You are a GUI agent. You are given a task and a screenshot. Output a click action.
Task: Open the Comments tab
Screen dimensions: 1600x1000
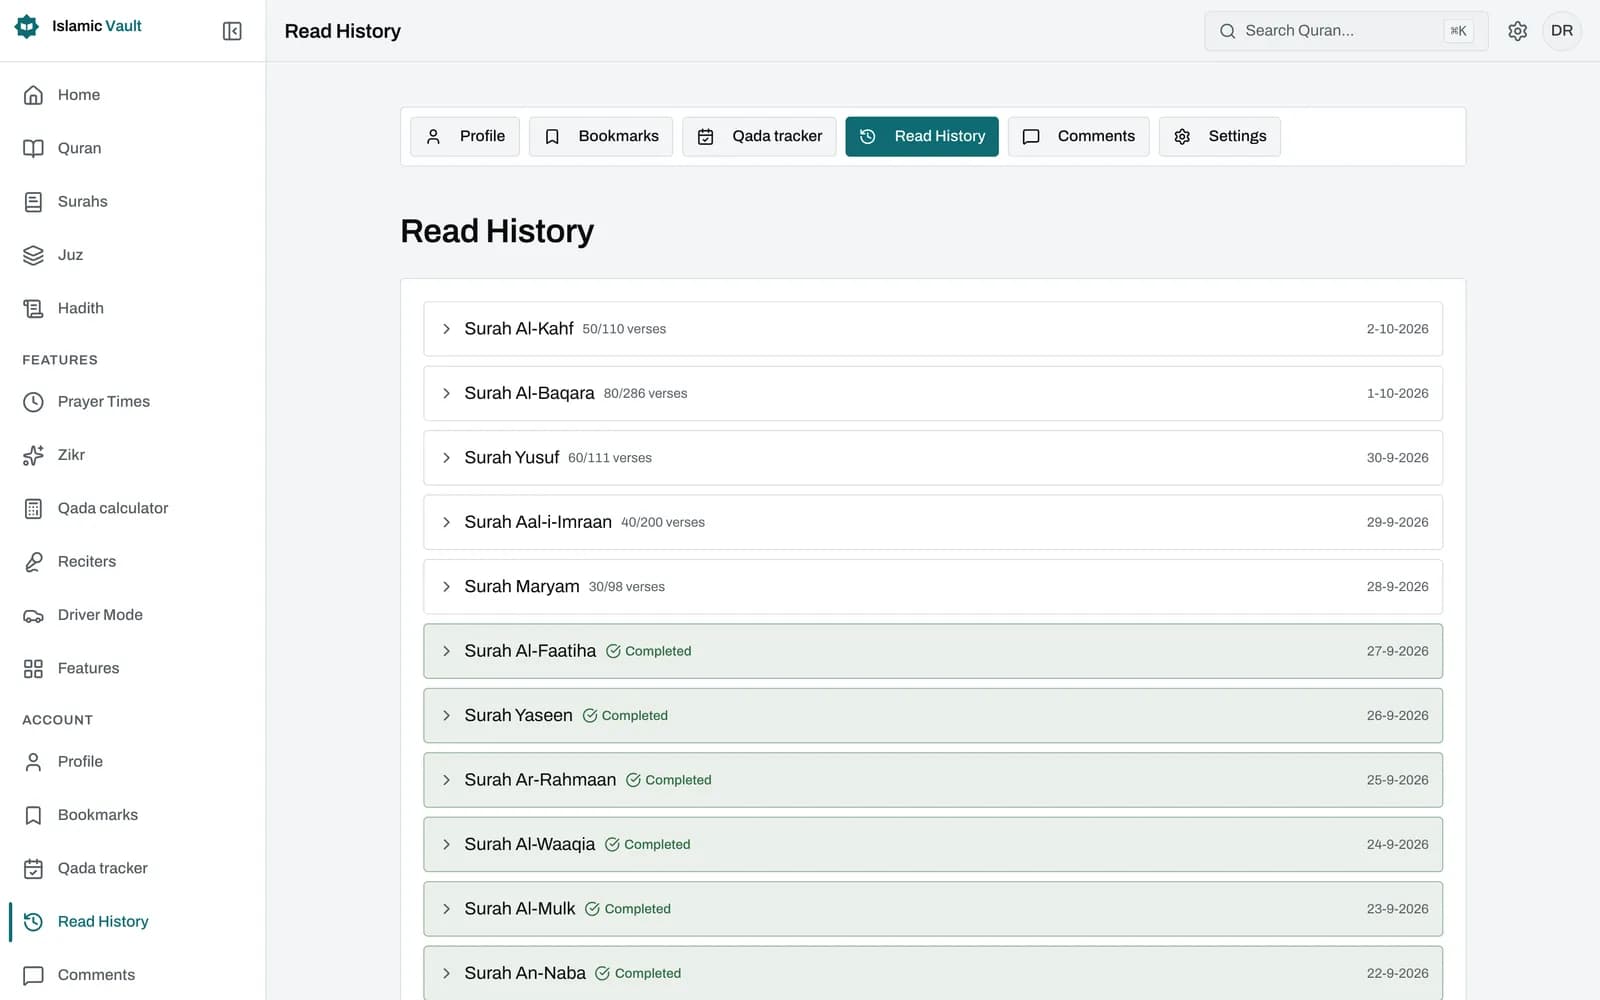(1078, 136)
